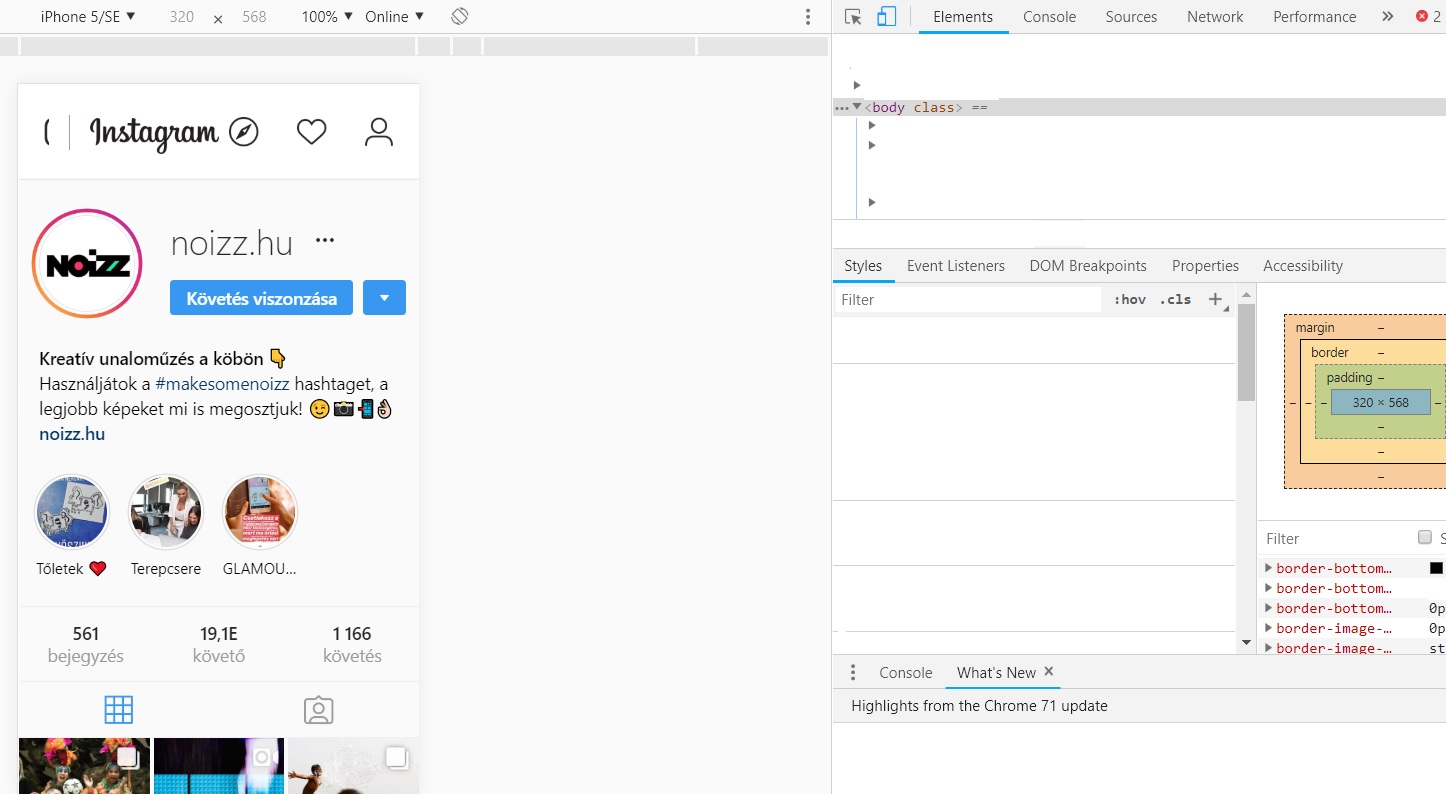Toggle .cls class editor
Image resolution: width=1446 pixels, height=794 pixels.
pos(1175,299)
